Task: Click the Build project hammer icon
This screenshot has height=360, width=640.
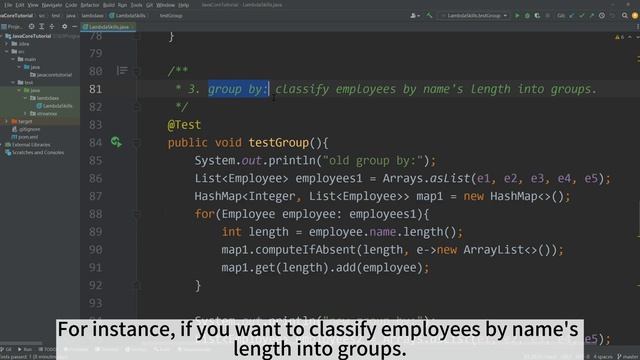Action: point(429,16)
